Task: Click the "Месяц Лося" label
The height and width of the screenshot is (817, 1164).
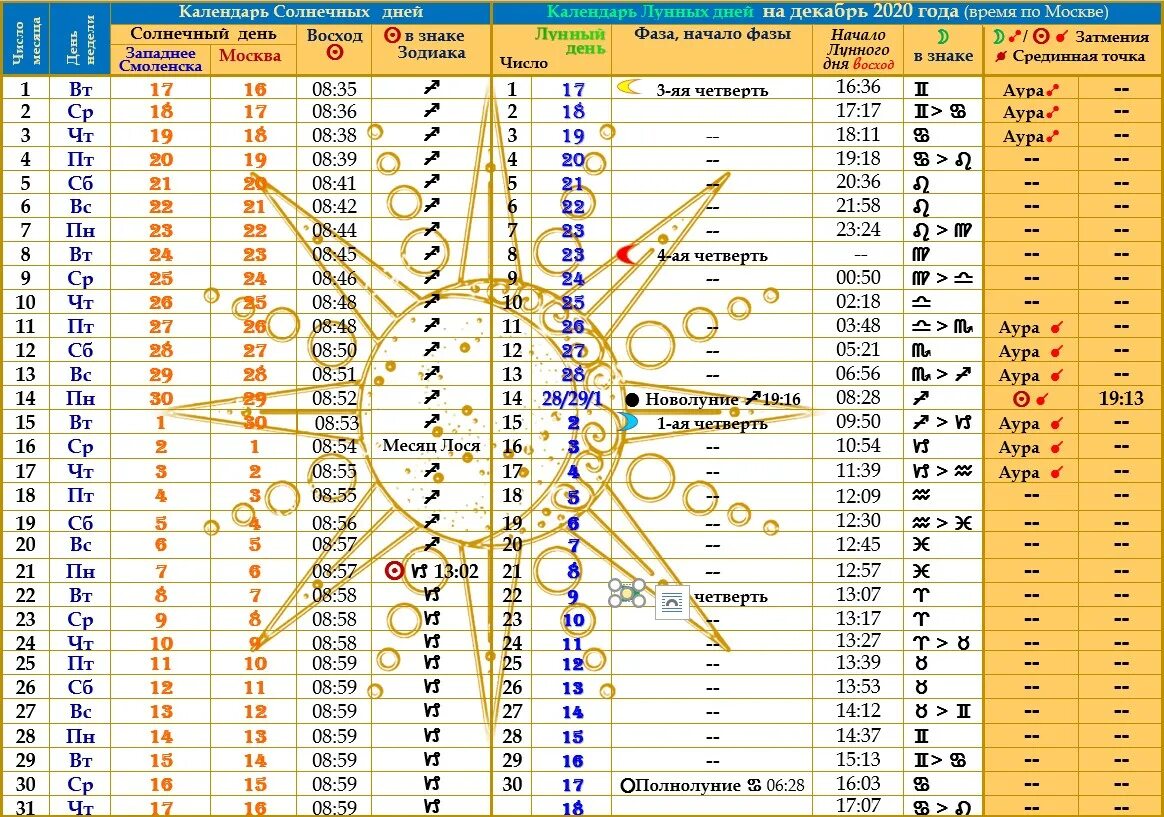Action: point(431,446)
